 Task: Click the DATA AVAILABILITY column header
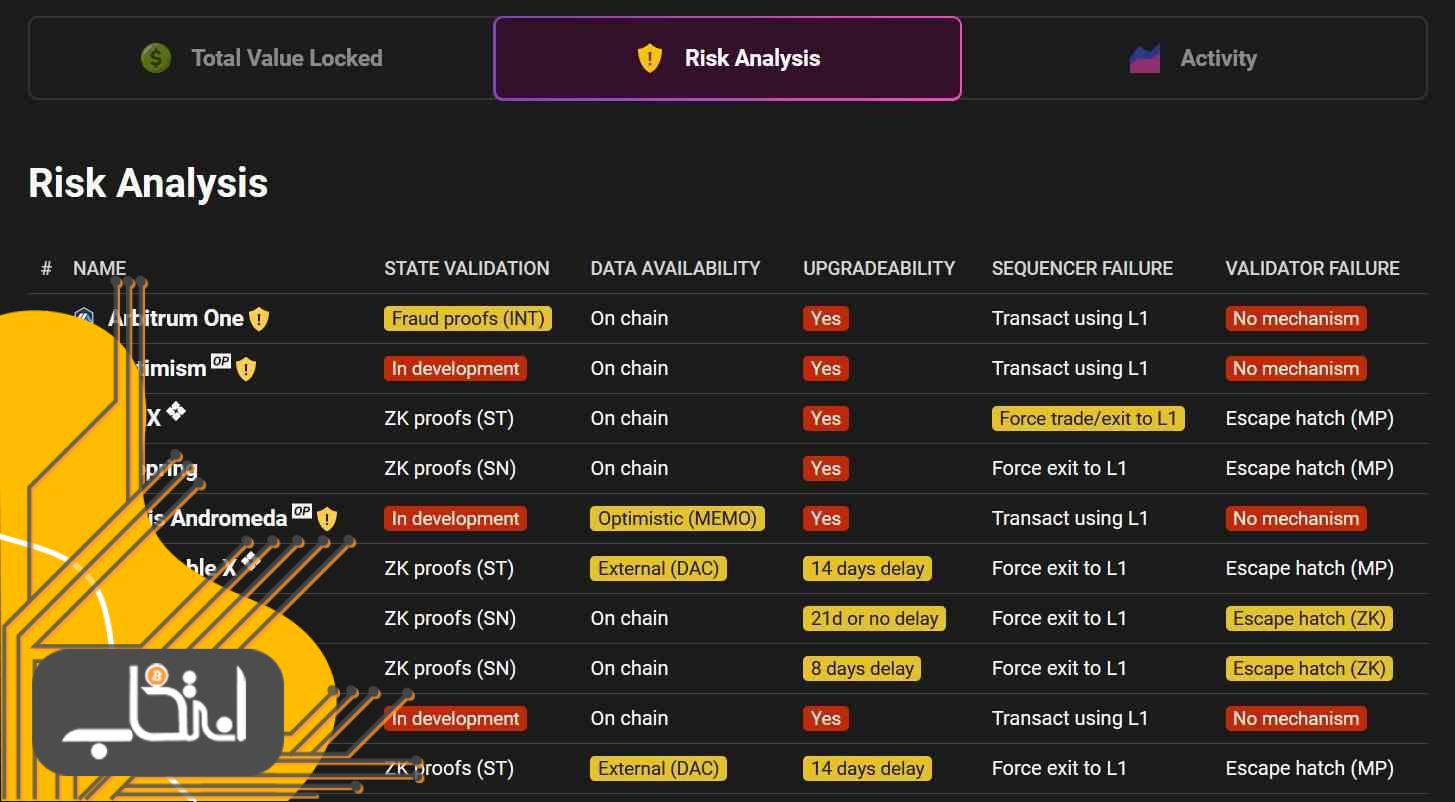tap(676, 268)
